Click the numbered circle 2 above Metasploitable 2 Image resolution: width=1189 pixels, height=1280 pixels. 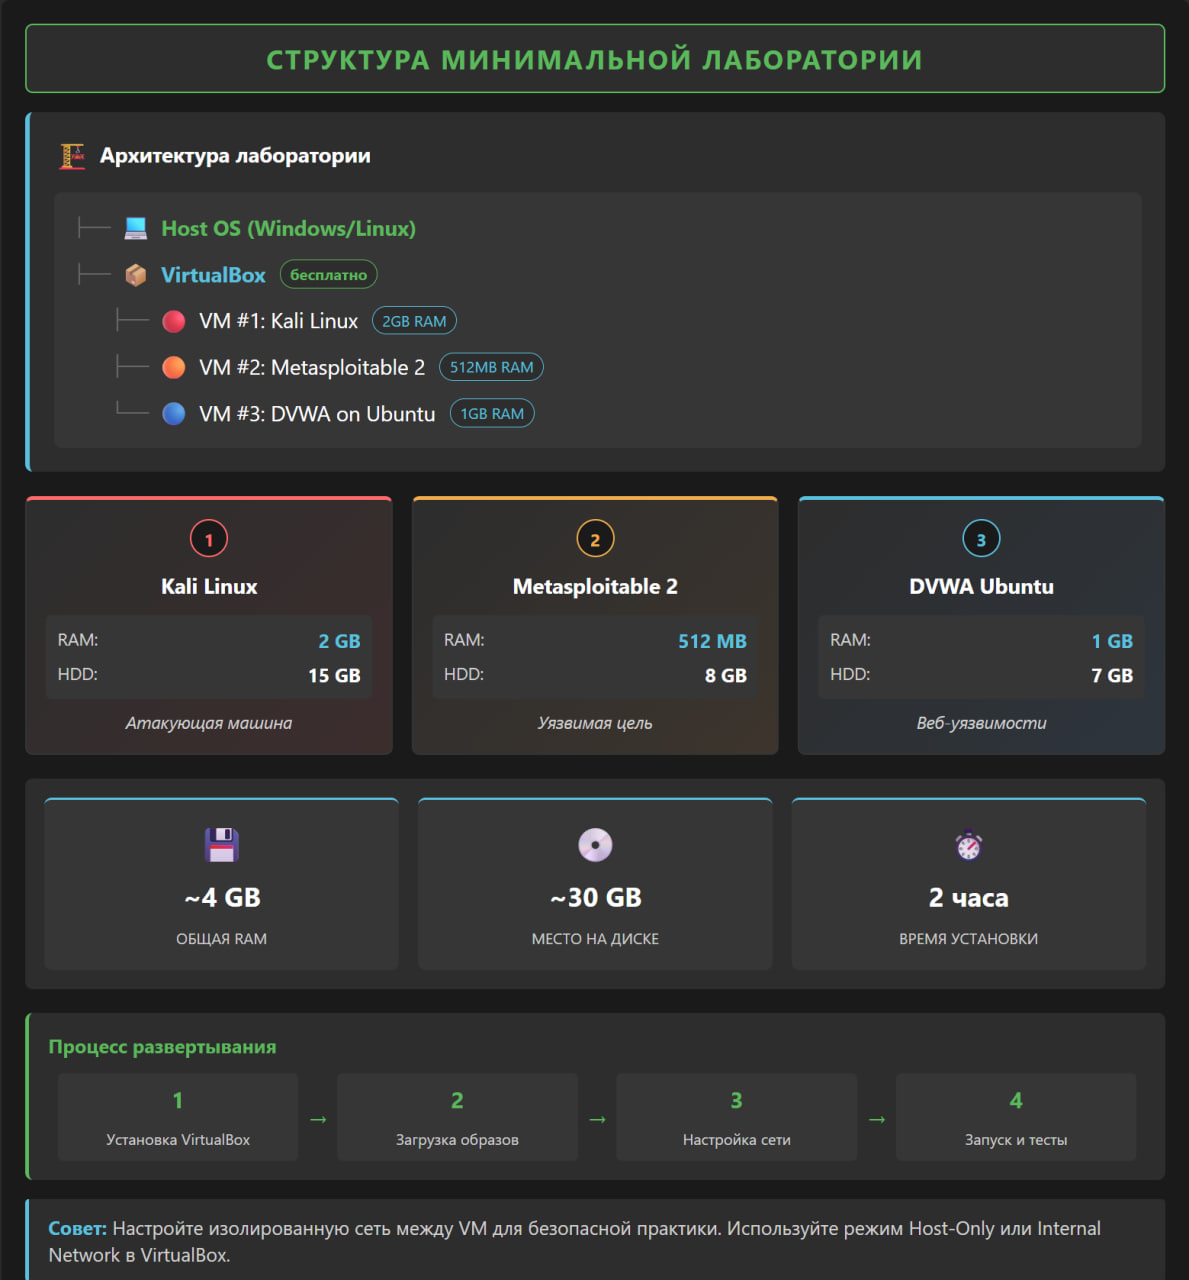[595, 539]
